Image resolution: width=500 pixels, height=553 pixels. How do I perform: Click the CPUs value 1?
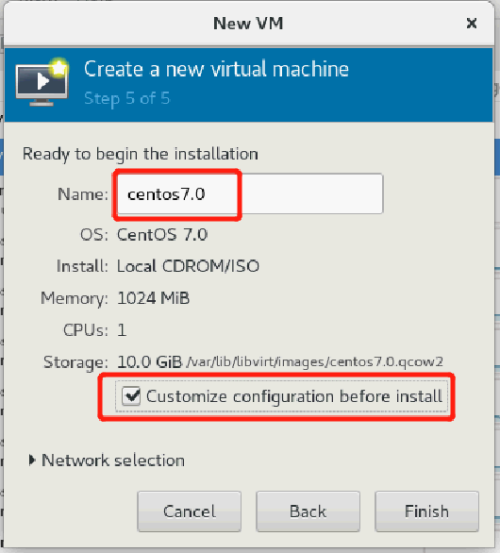click(122, 330)
